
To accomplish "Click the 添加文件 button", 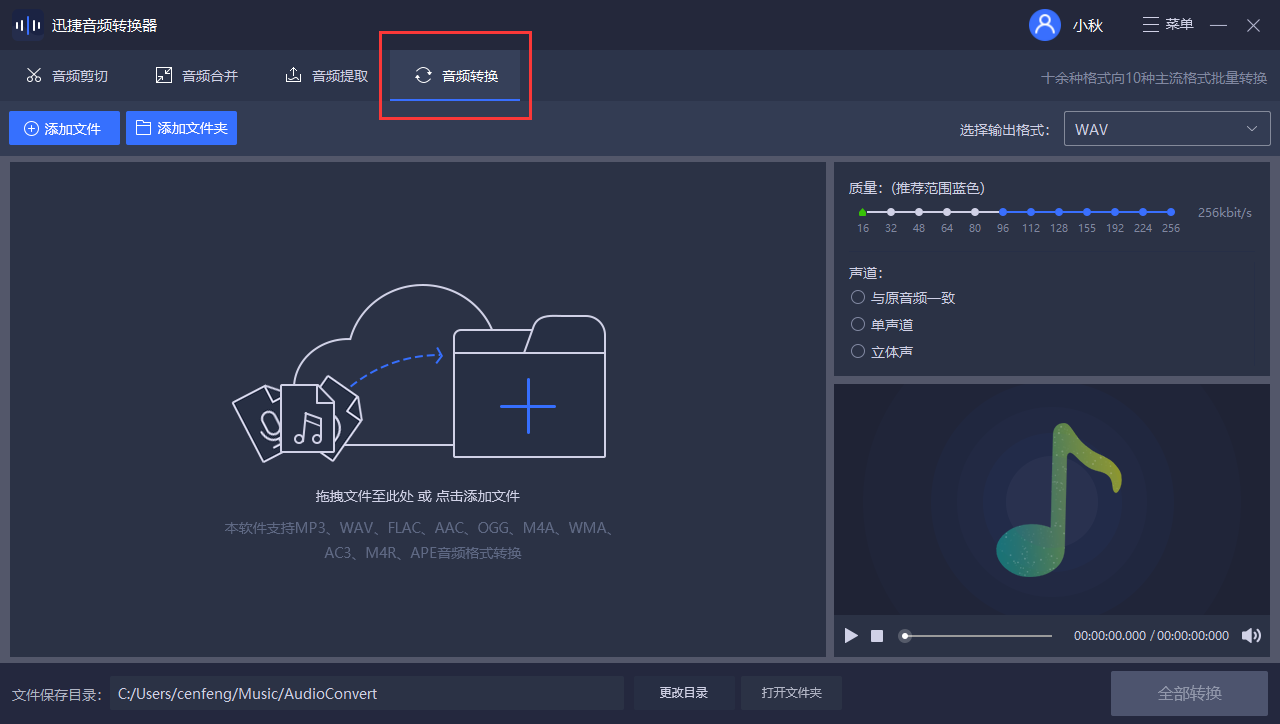I will [64, 128].
